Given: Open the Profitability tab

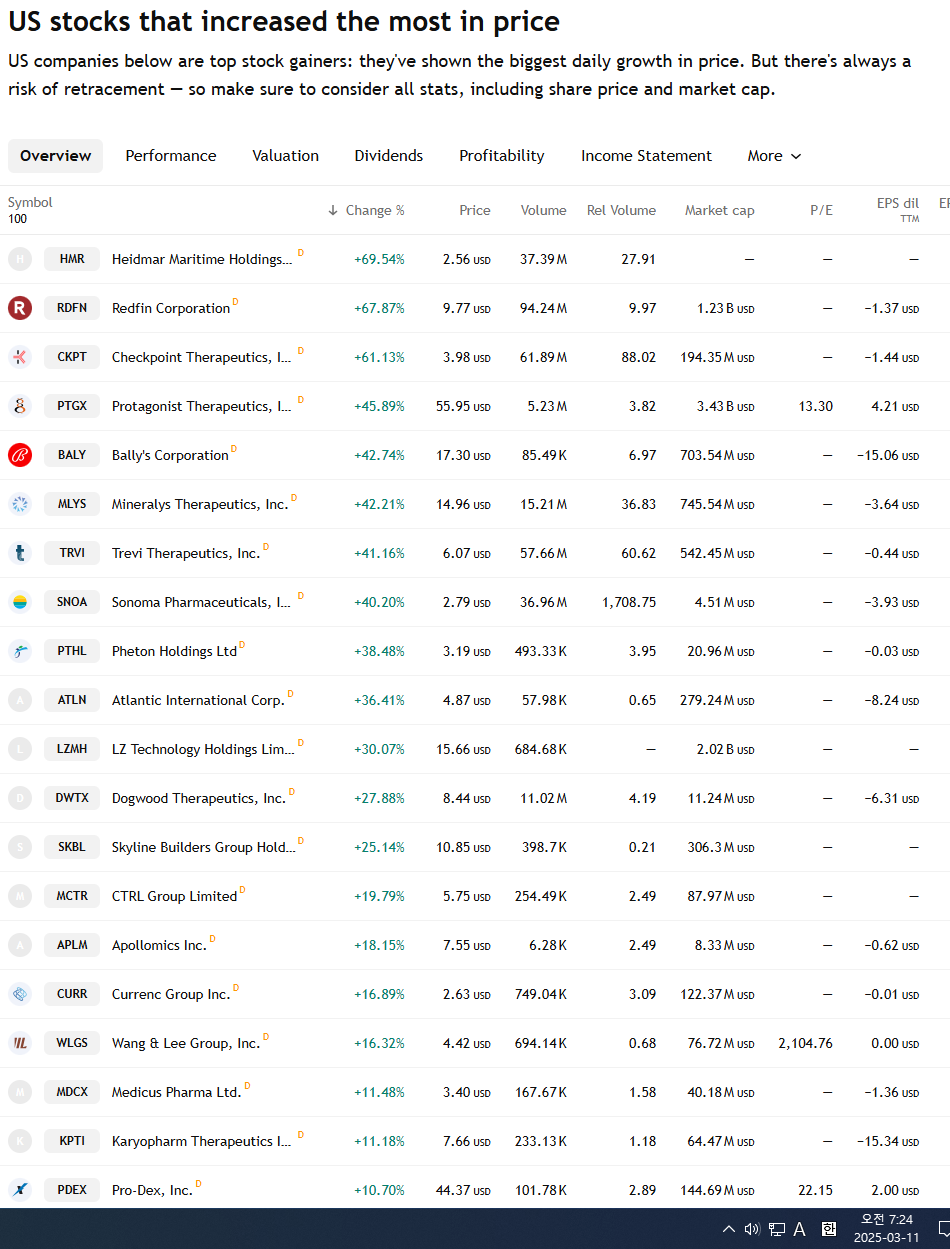Looking at the screenshot, I should [502, 156].
